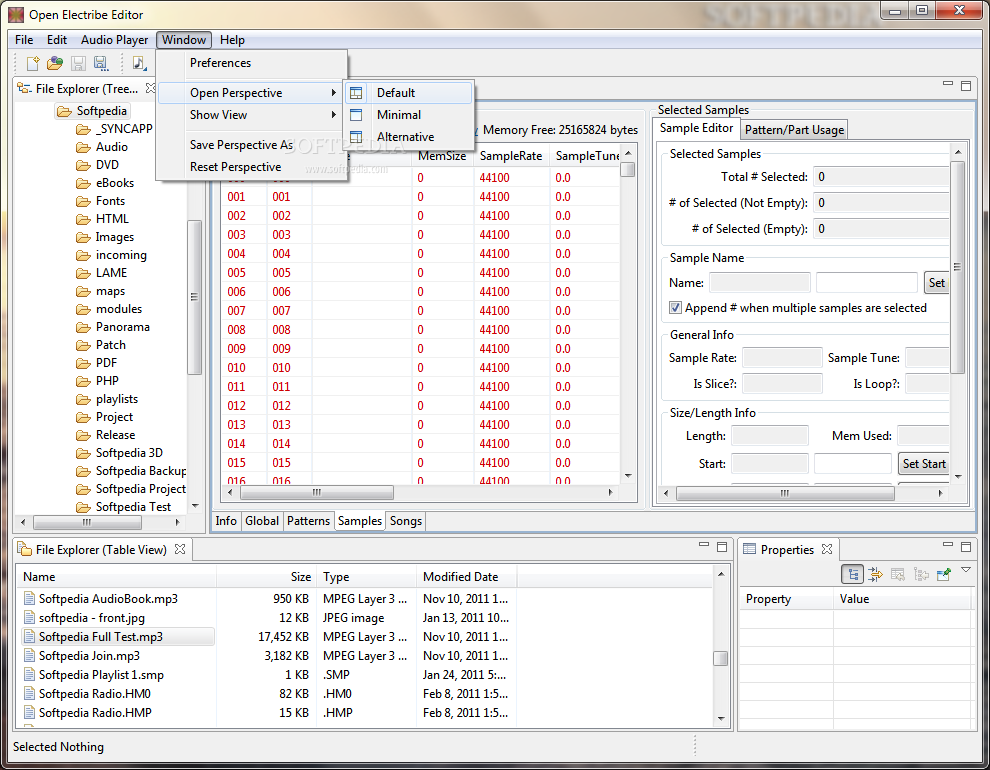Viewport: 990px width, 770px height.
Task: Click the Save As toolbar icon
Action: (100, 64)
